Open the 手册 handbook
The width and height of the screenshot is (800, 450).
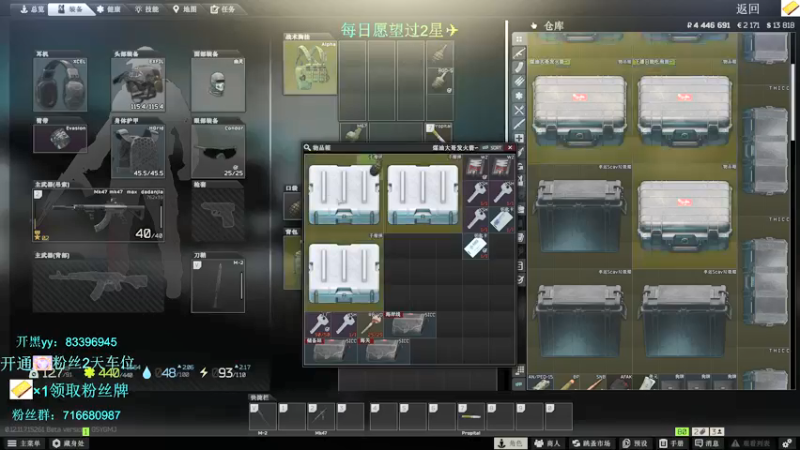tap(671, 443)
